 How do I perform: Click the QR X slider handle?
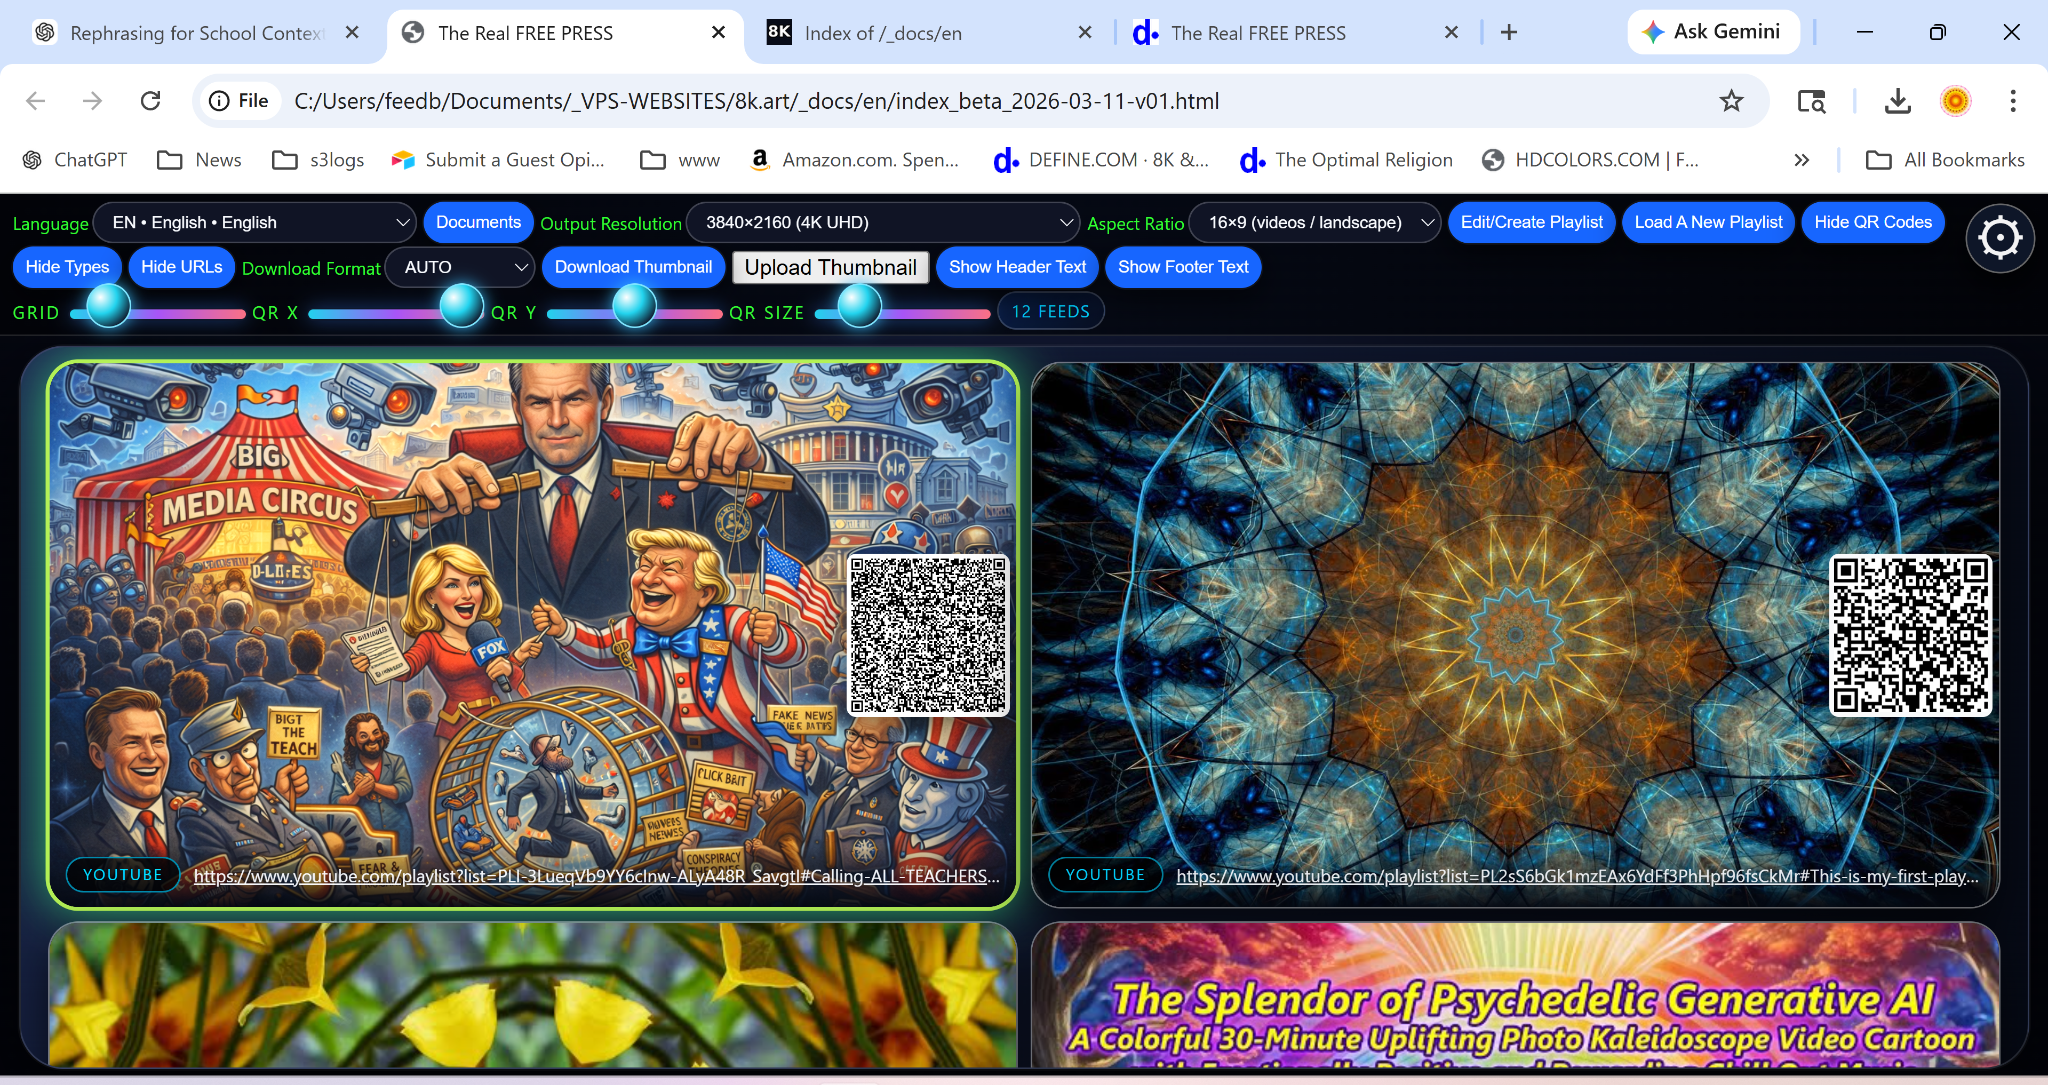tap(462, 305)
